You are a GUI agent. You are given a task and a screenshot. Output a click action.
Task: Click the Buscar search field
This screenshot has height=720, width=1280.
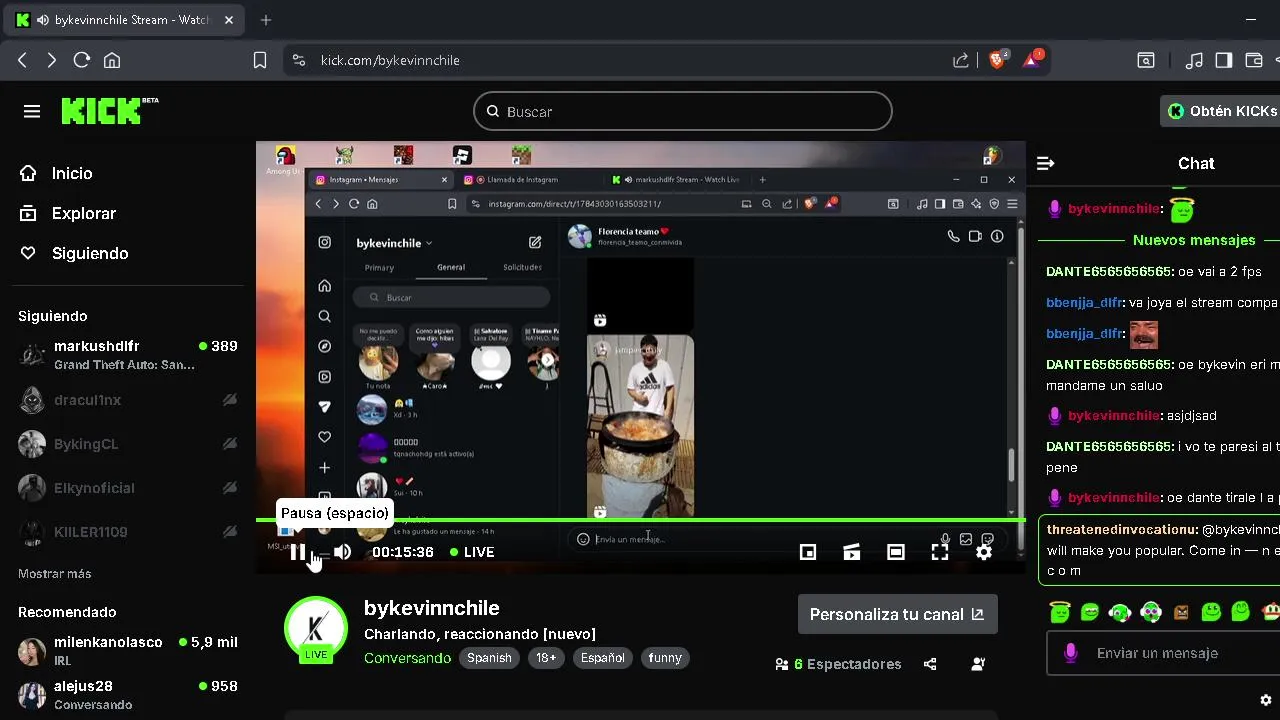tap(682, 111)
